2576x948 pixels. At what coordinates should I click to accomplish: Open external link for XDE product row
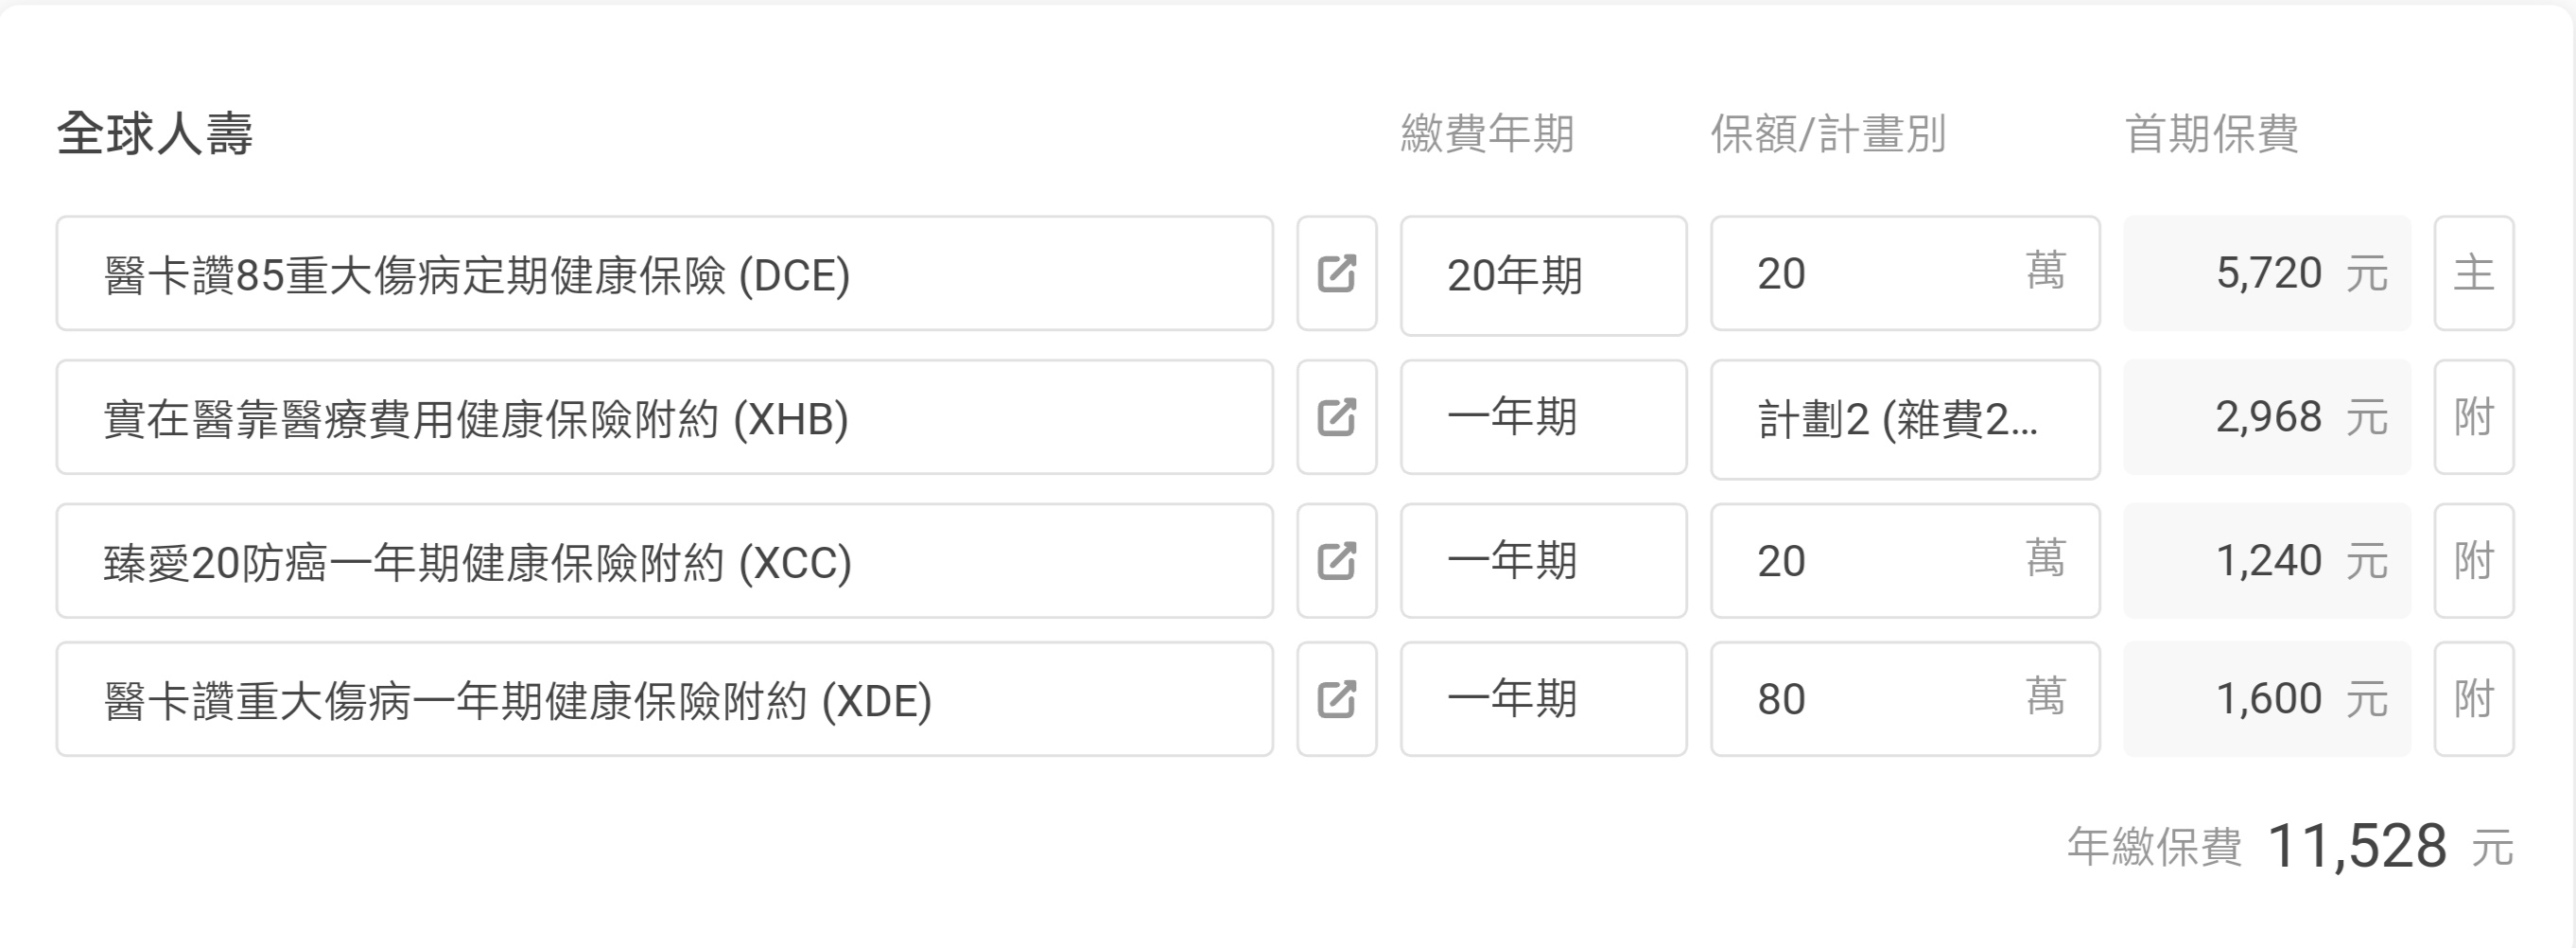point(1336,699)
